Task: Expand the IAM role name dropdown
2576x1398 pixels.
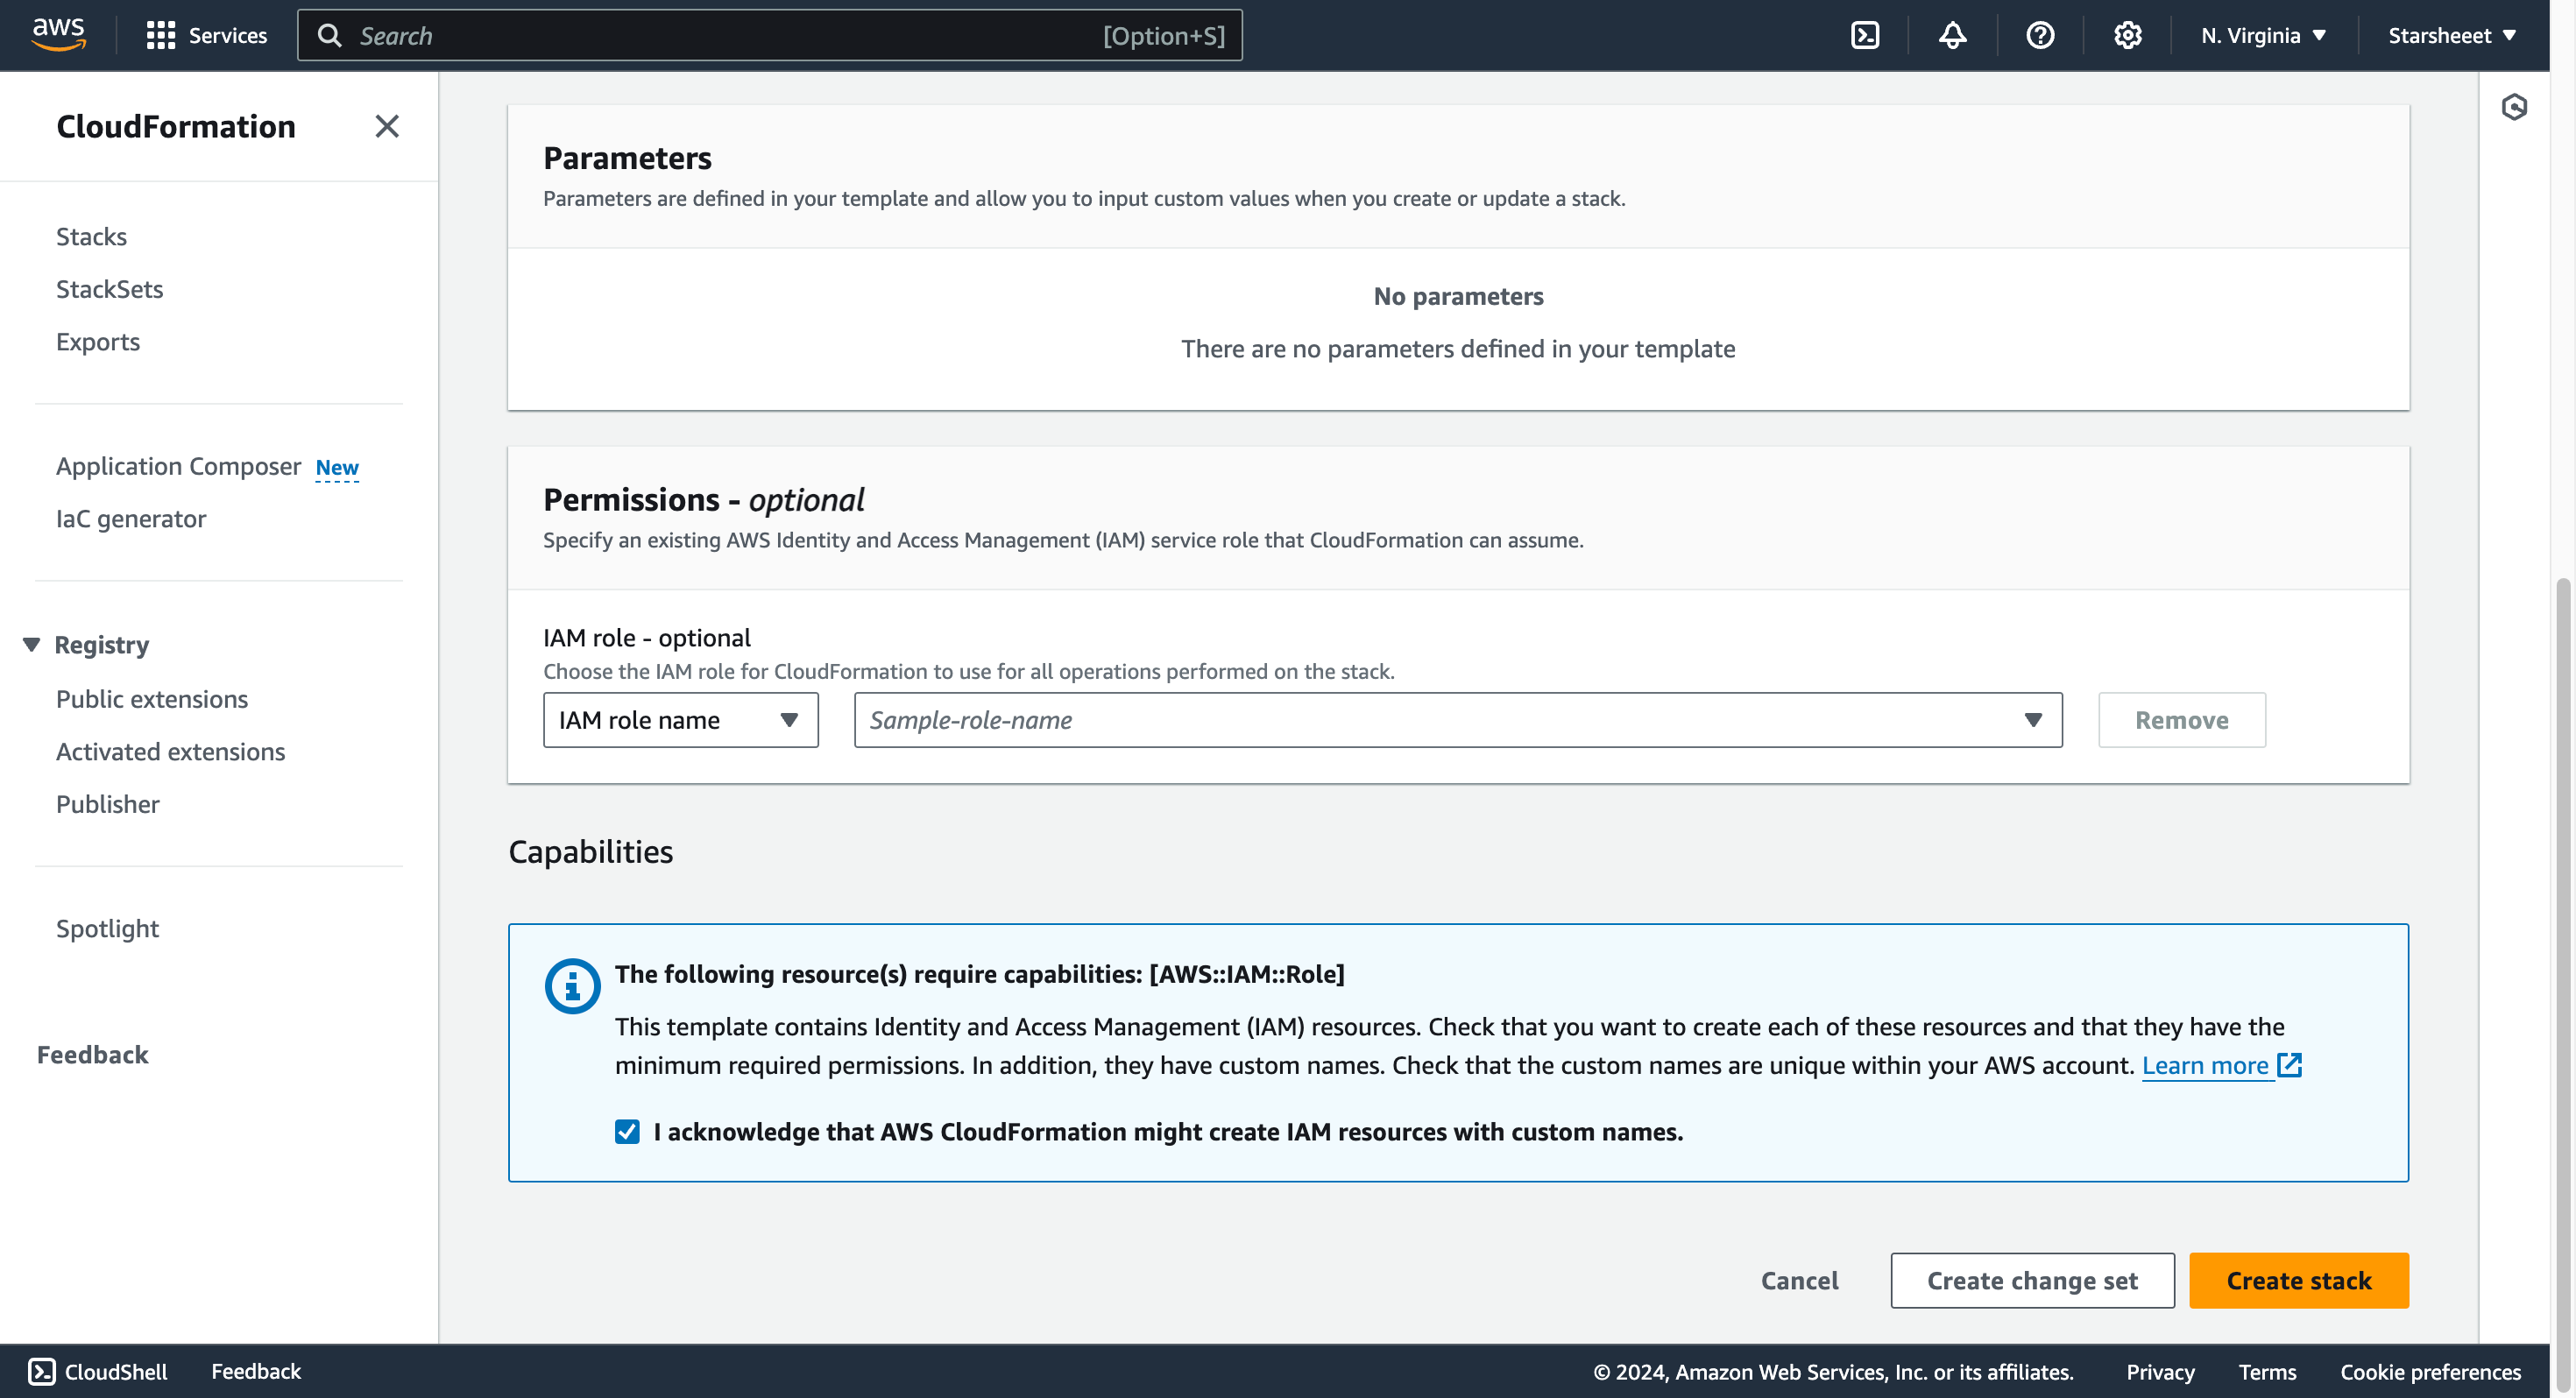Action: point(680,720)
